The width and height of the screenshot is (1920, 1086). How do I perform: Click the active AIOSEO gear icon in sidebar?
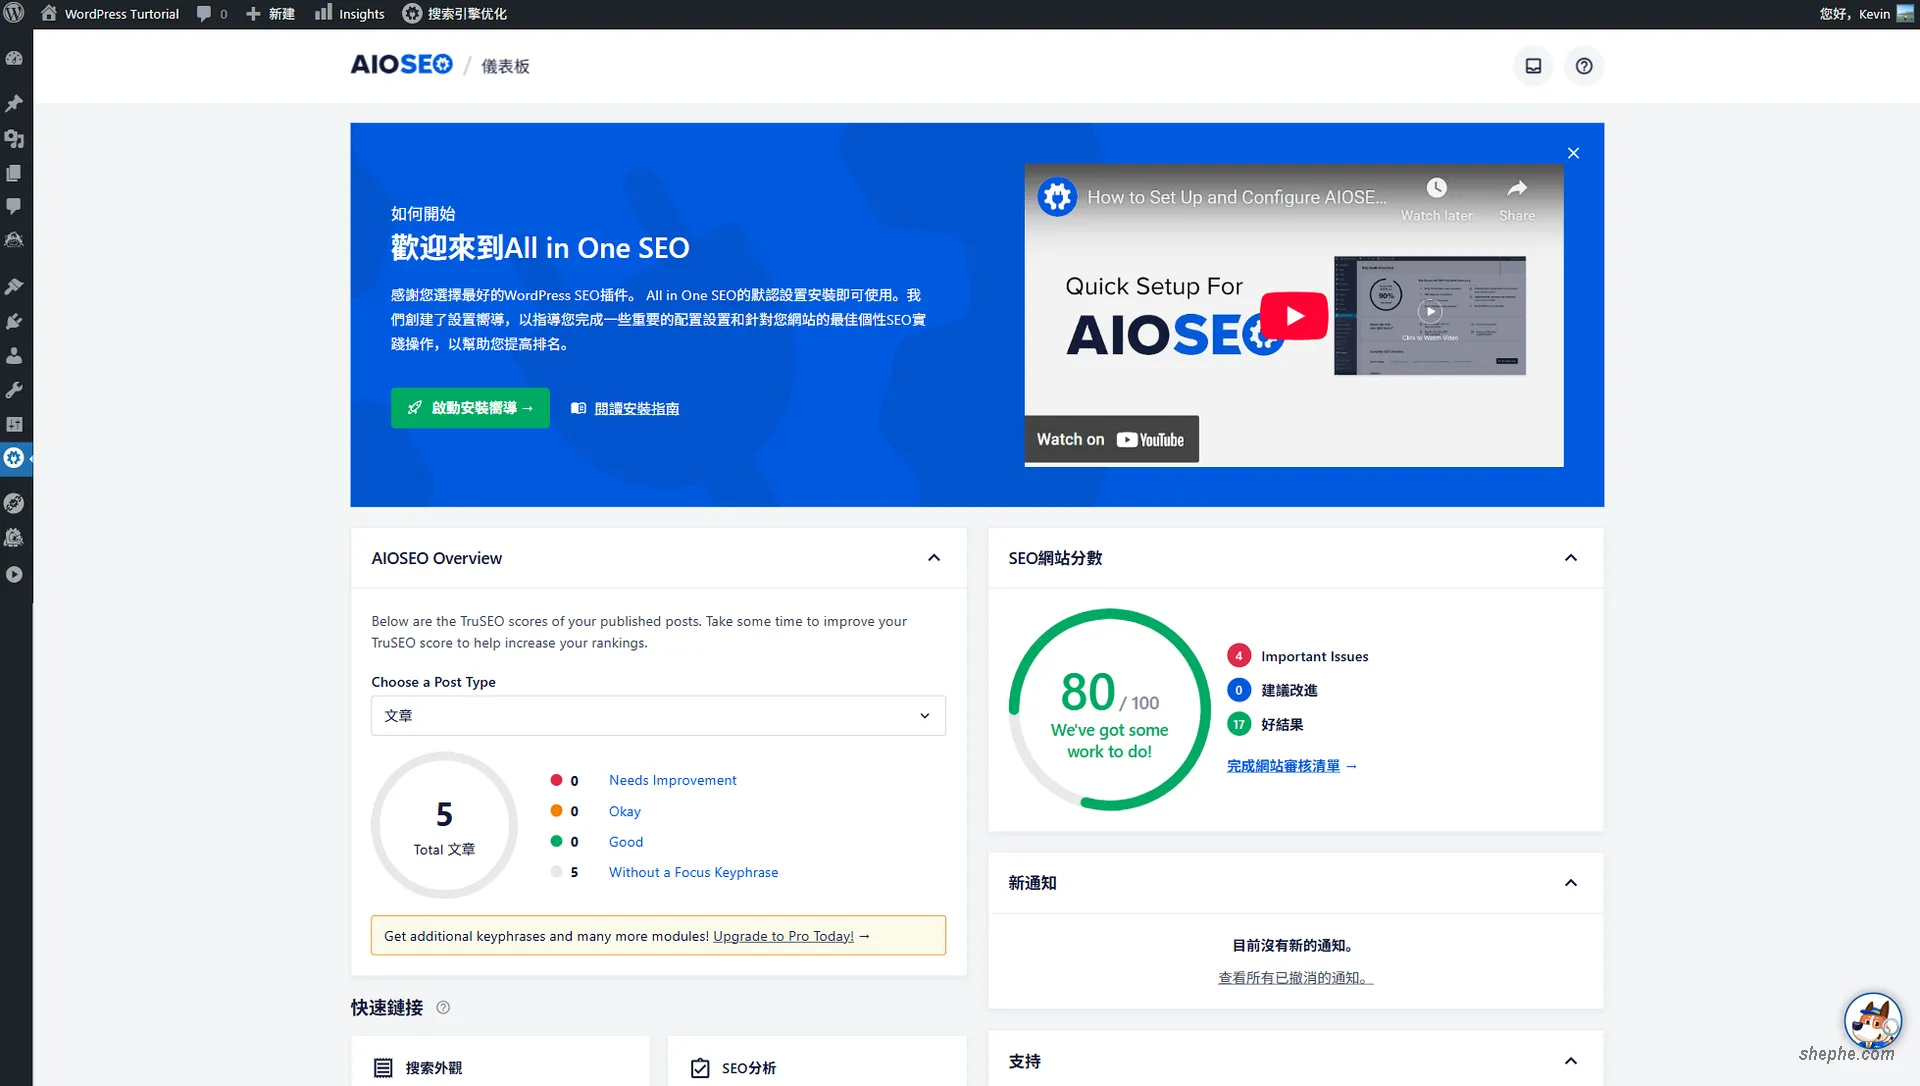(15, 458)
